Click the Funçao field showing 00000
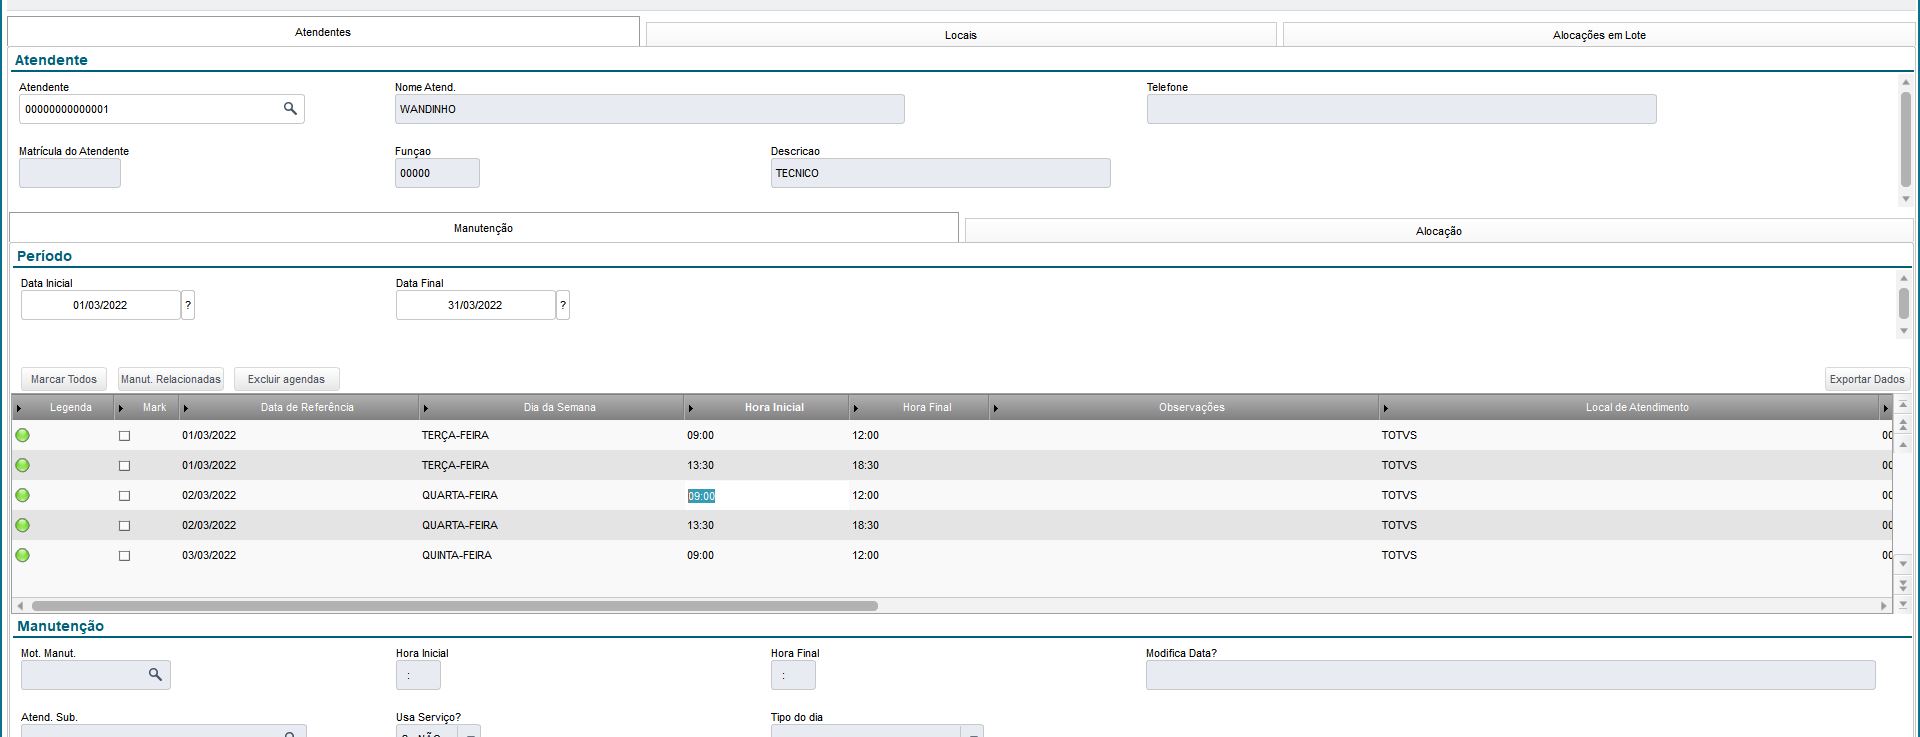This screenshot has height=737, width=1920. tap(437, 173)
